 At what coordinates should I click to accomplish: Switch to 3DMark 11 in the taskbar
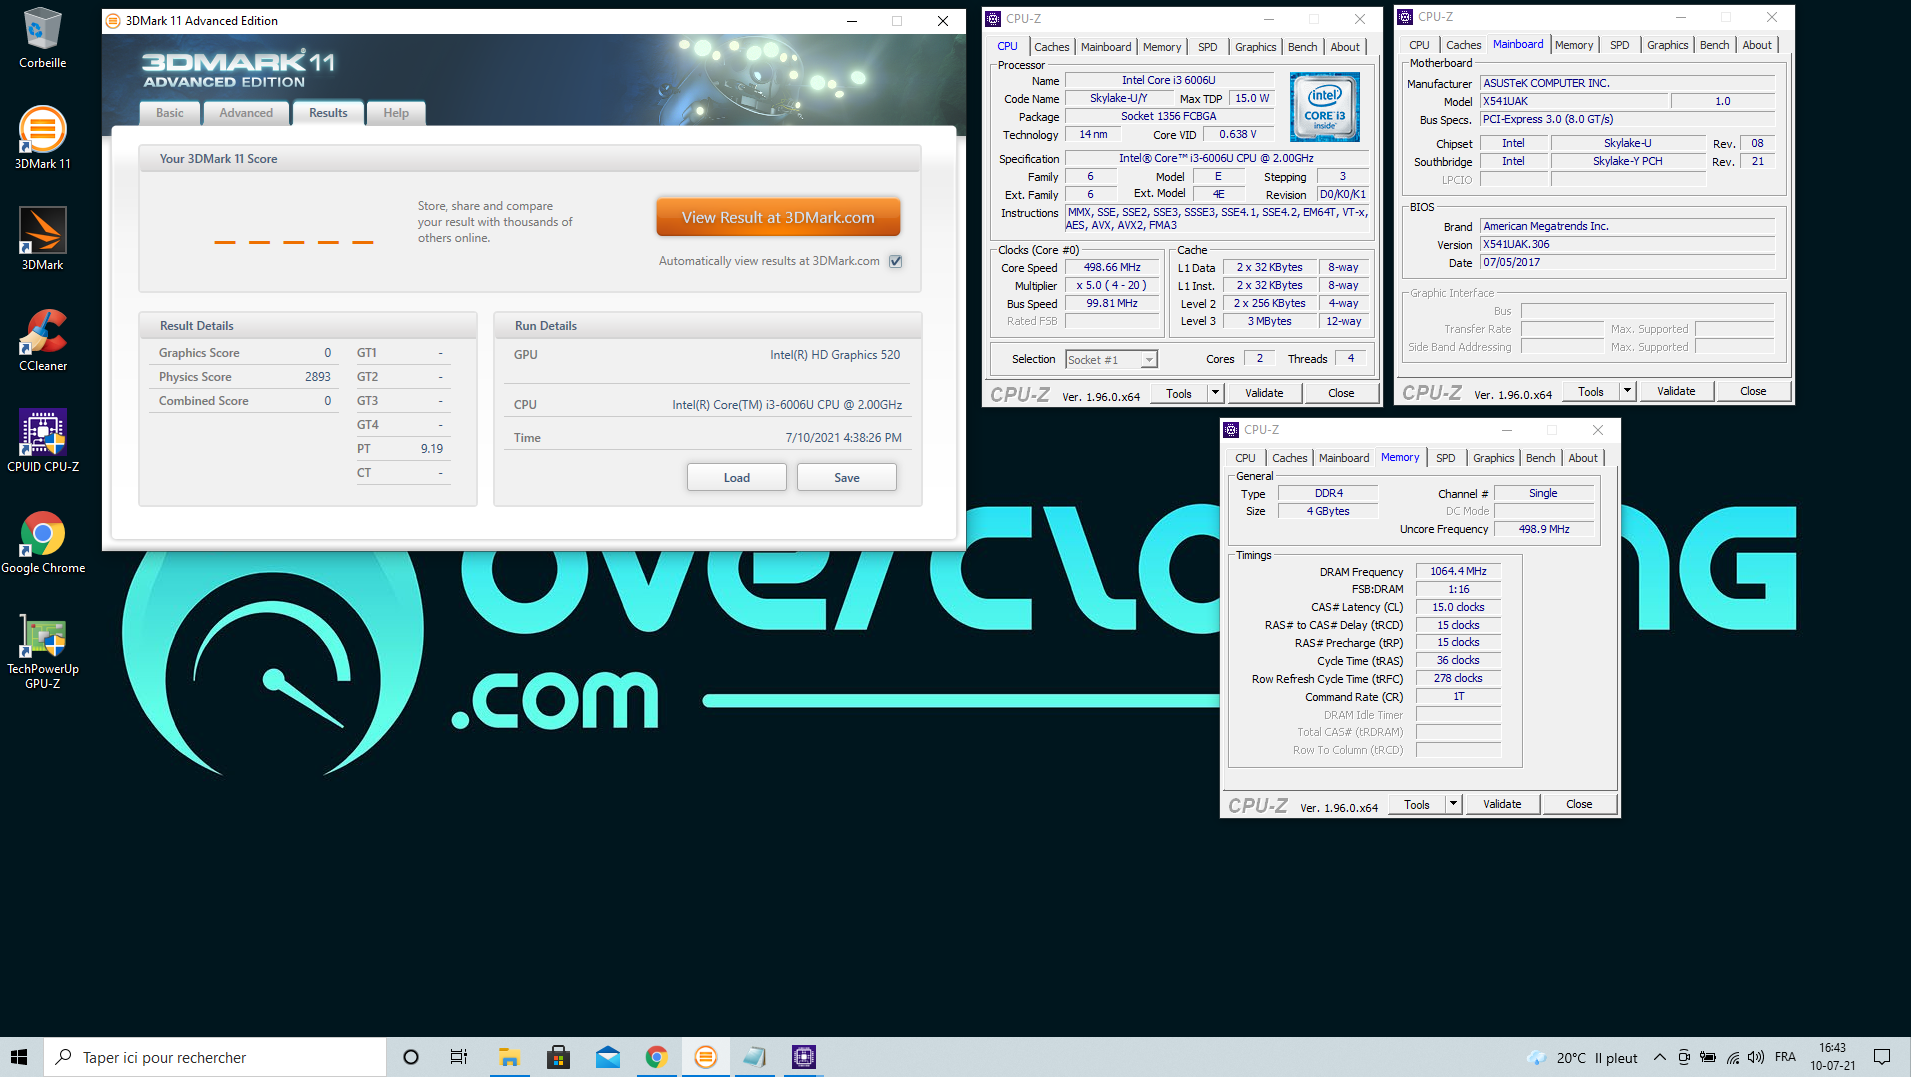(705, 1057)
